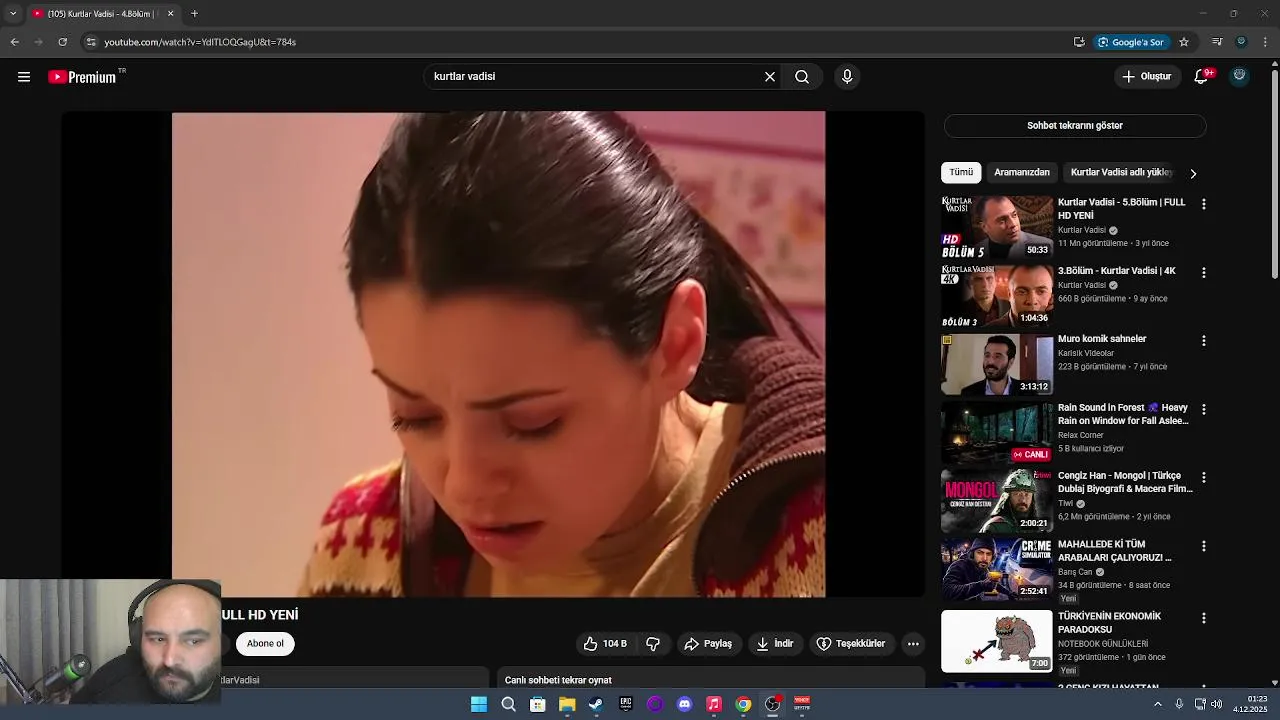The width and height of the screenshot is (1280, 720).
Task: Share the video via Paylaş
Action: tap(708, 644)
